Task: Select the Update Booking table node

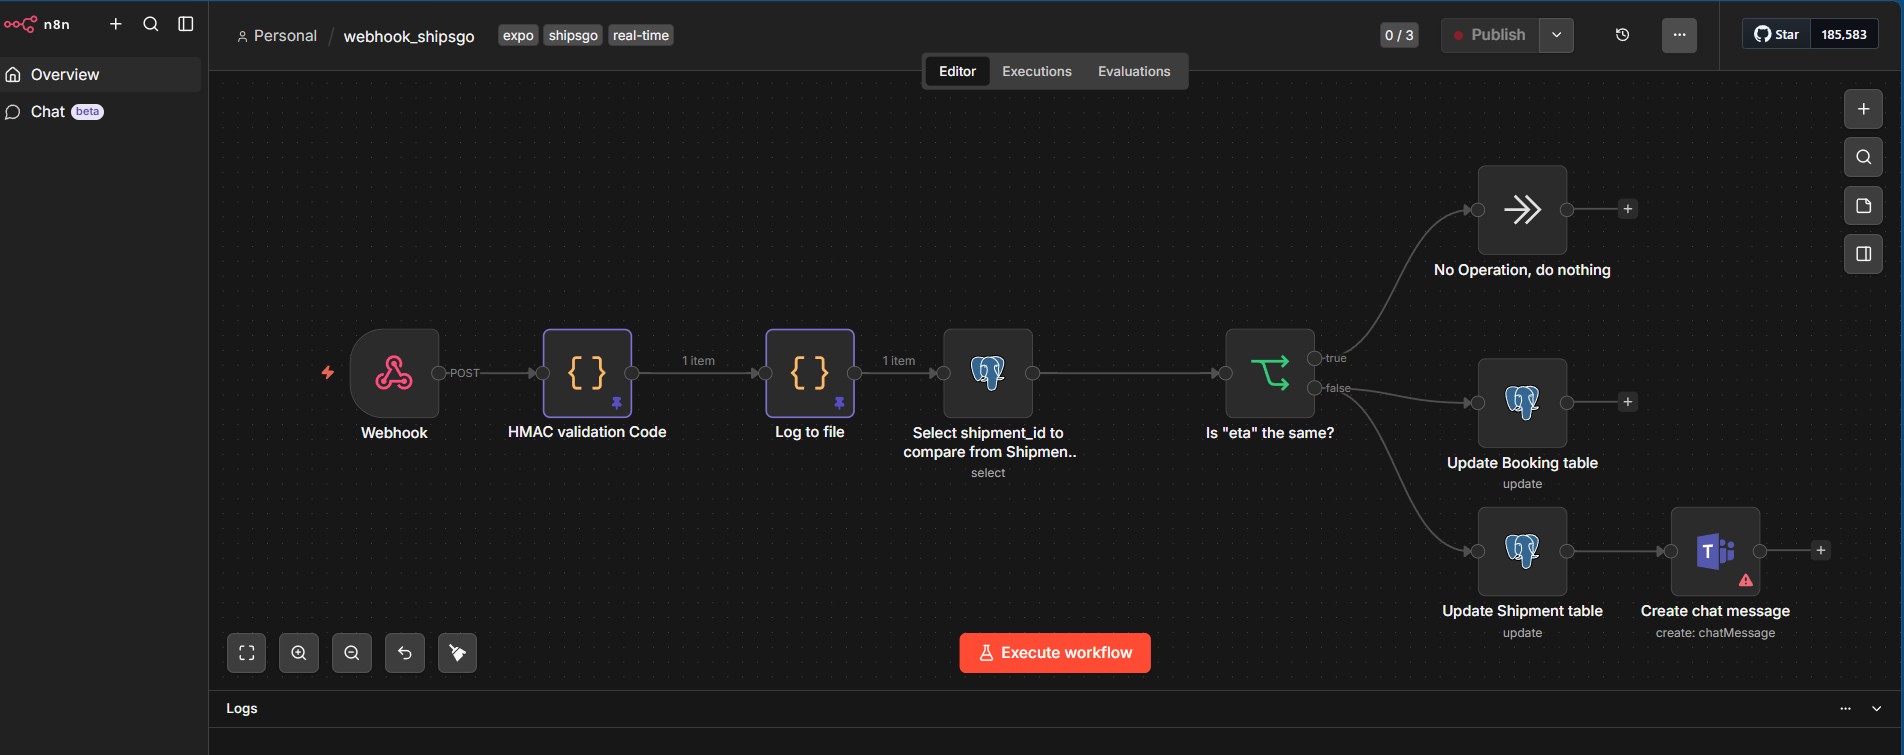Action: click(x=1522, y=403)
